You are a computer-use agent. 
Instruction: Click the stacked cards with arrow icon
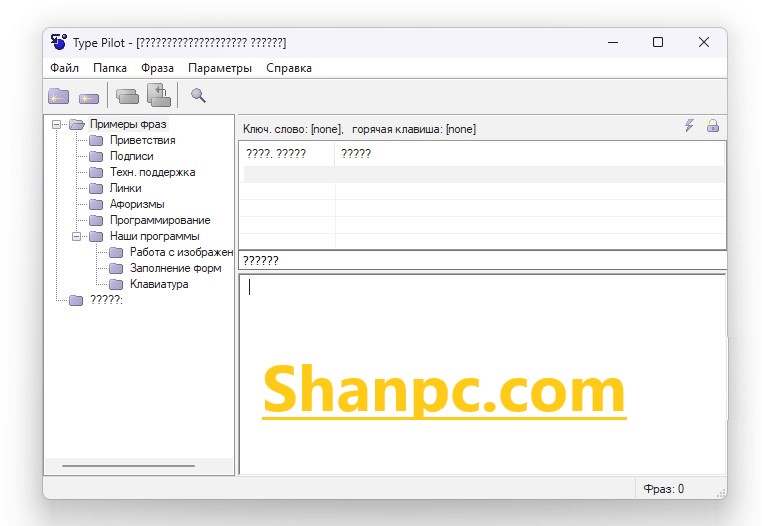point(159,95)
